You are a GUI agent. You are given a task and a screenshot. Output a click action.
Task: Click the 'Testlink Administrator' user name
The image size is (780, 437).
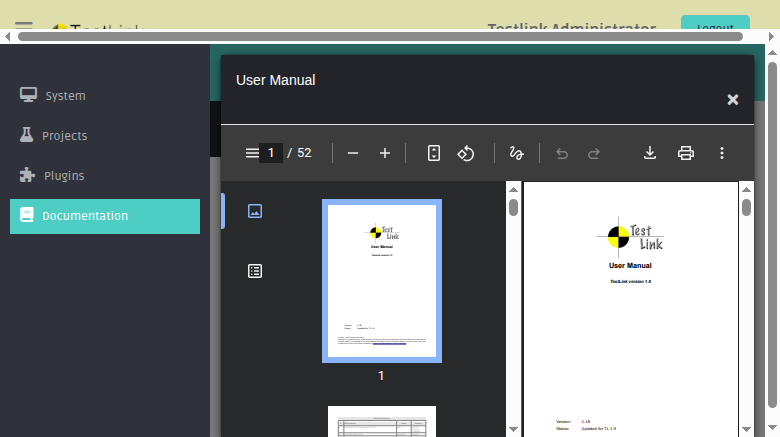click(x=572, y=25)
